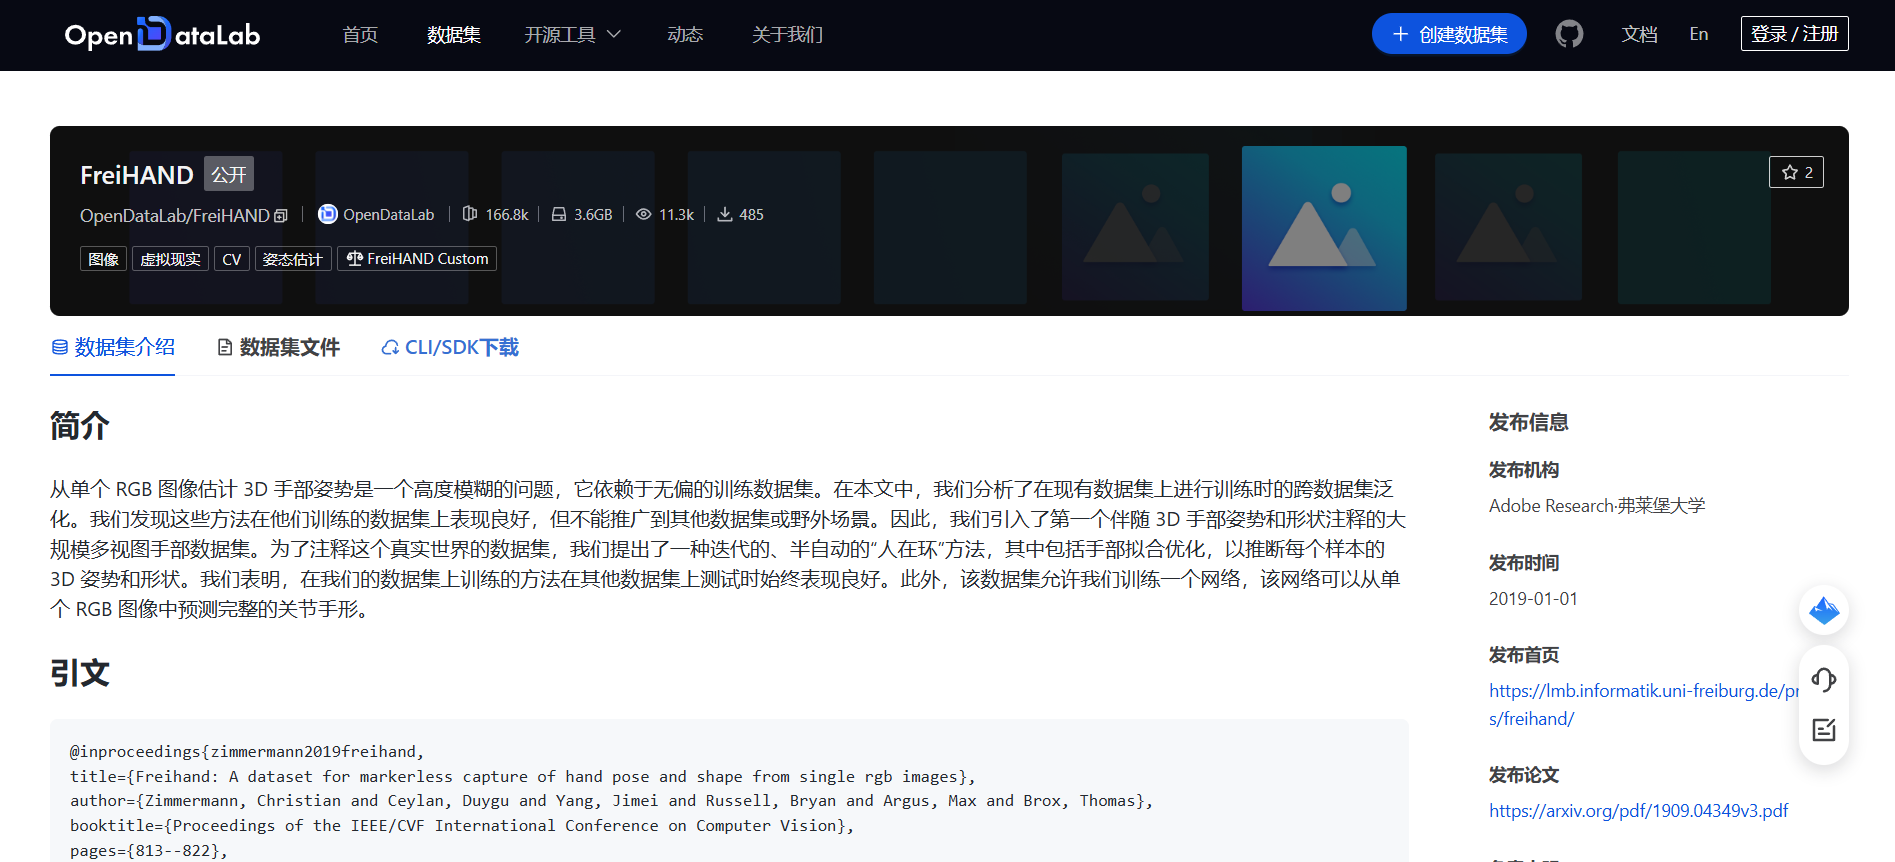Open 数据集 navigation item
Screen dimensions: 1895x862
[454, 35]
